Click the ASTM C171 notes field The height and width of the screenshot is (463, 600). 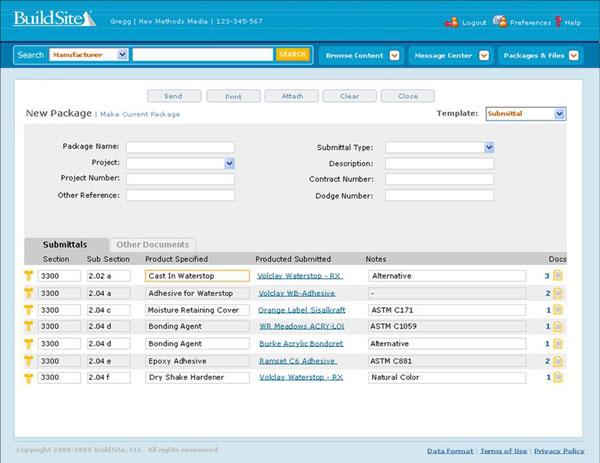click(447, 310)
